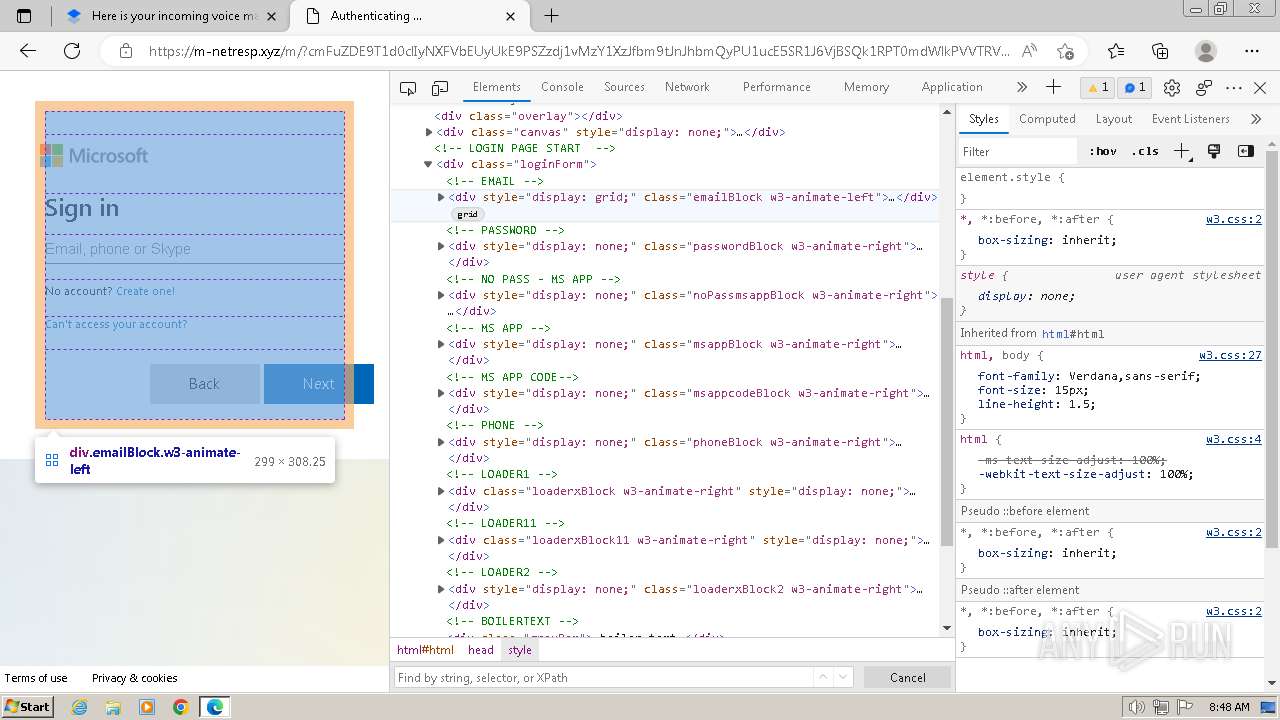View site information lock icon
This screenshot has height=720, width=1280.
pyautogui.click(x=125, y=51)
